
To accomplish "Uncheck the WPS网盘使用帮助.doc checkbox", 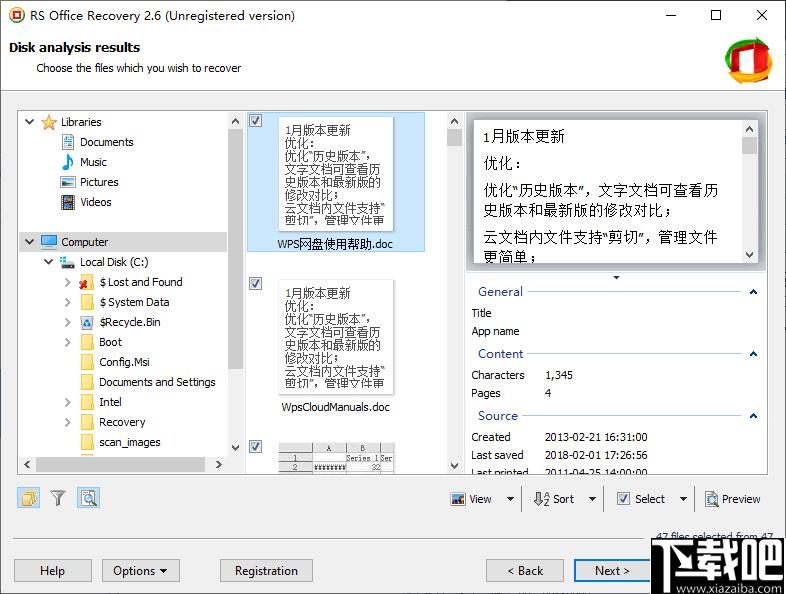I will [x=256, y=120].
